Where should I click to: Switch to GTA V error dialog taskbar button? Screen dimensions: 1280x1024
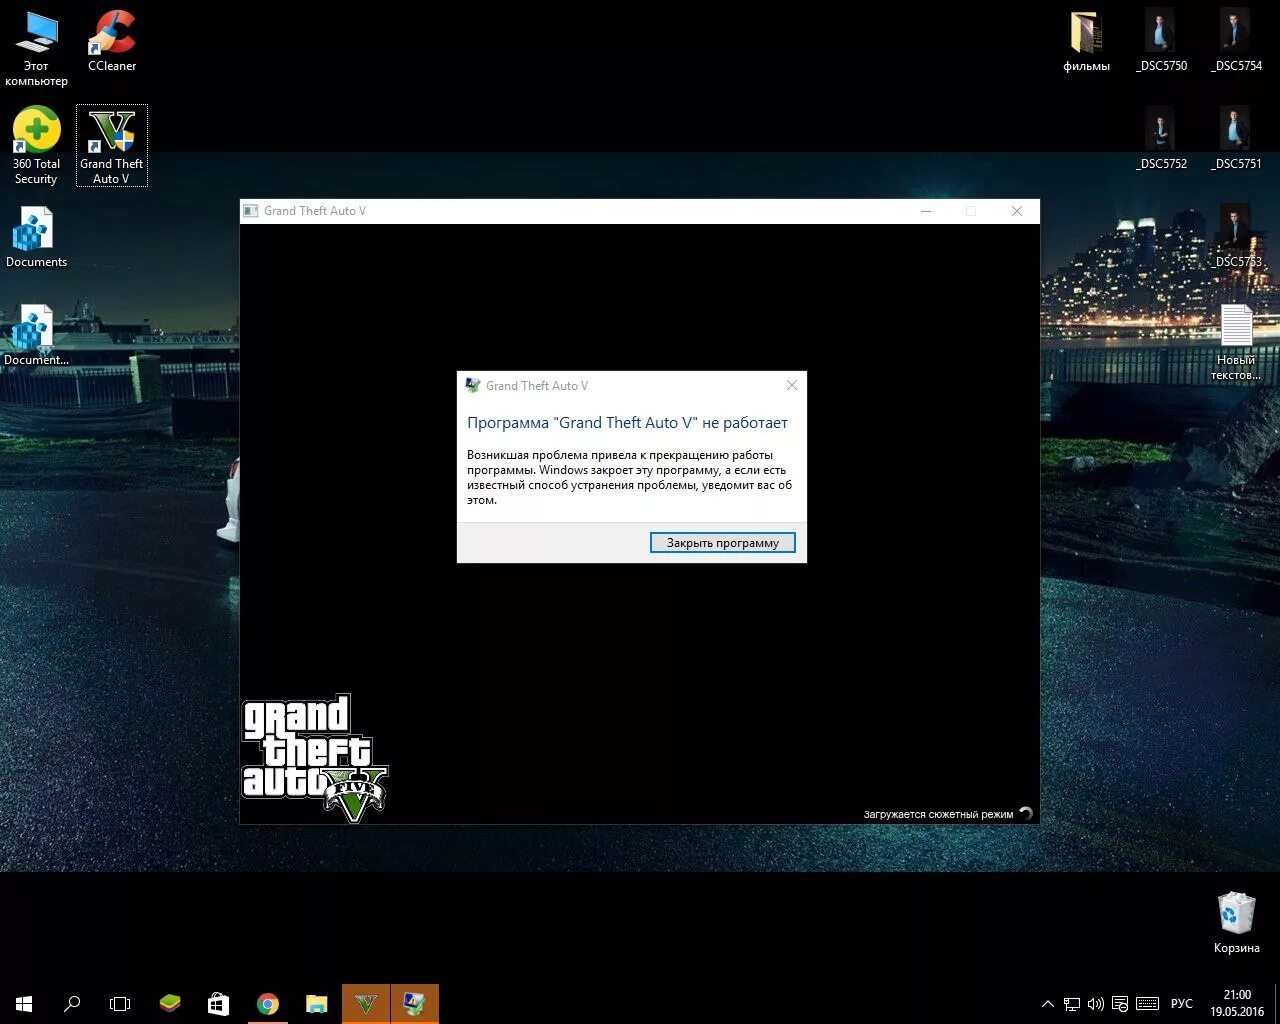(414, 1004)
